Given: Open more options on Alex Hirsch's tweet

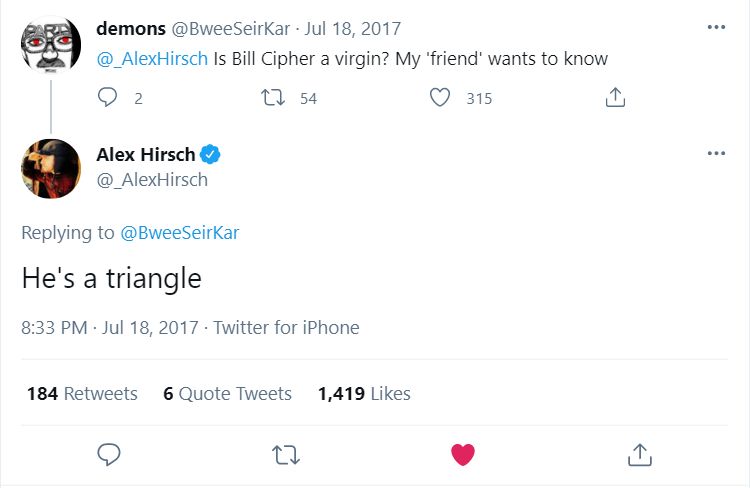Looking at the screenshot, I should click(x=716, y=154).
